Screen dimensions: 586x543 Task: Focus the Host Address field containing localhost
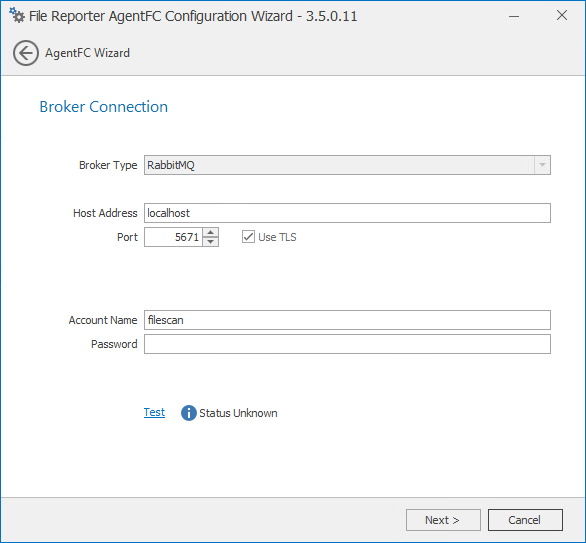pyautogui.click(x=347, y=213)
